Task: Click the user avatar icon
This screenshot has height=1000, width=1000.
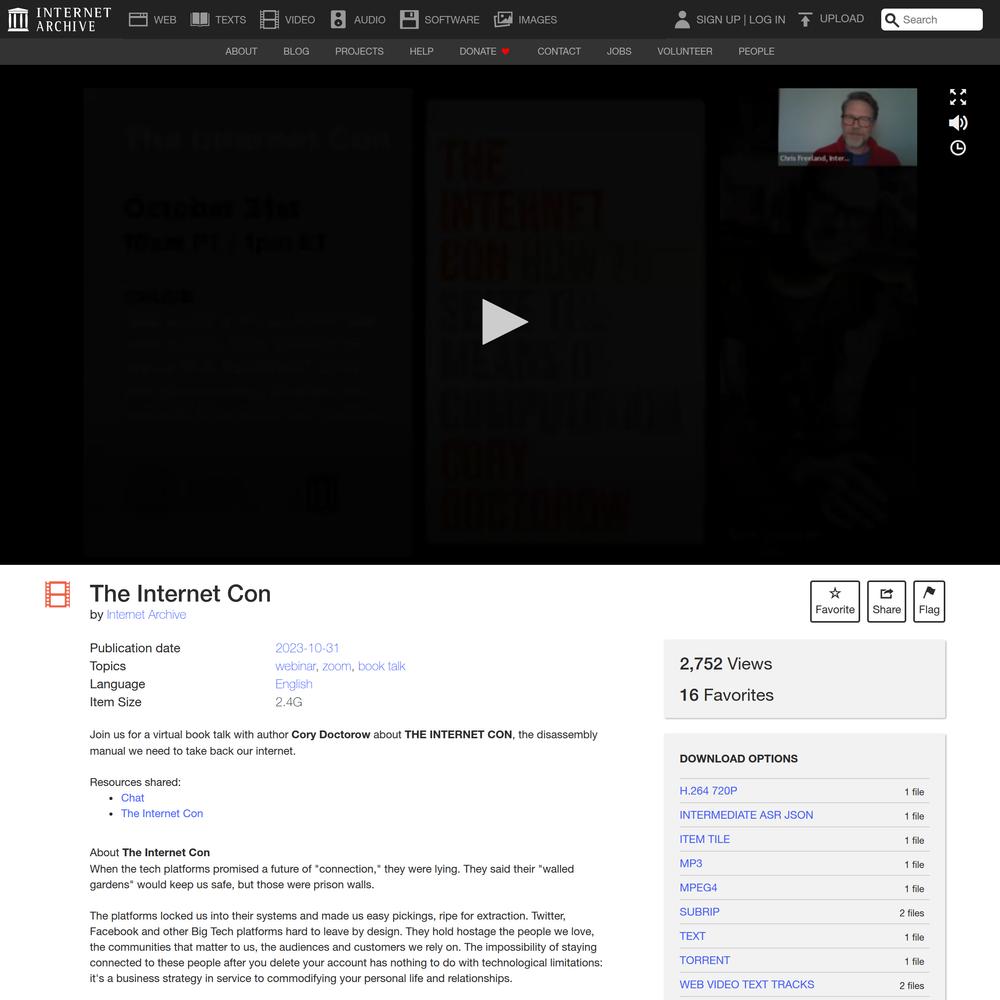Action: pyautogui.click(x=682, y=19)
